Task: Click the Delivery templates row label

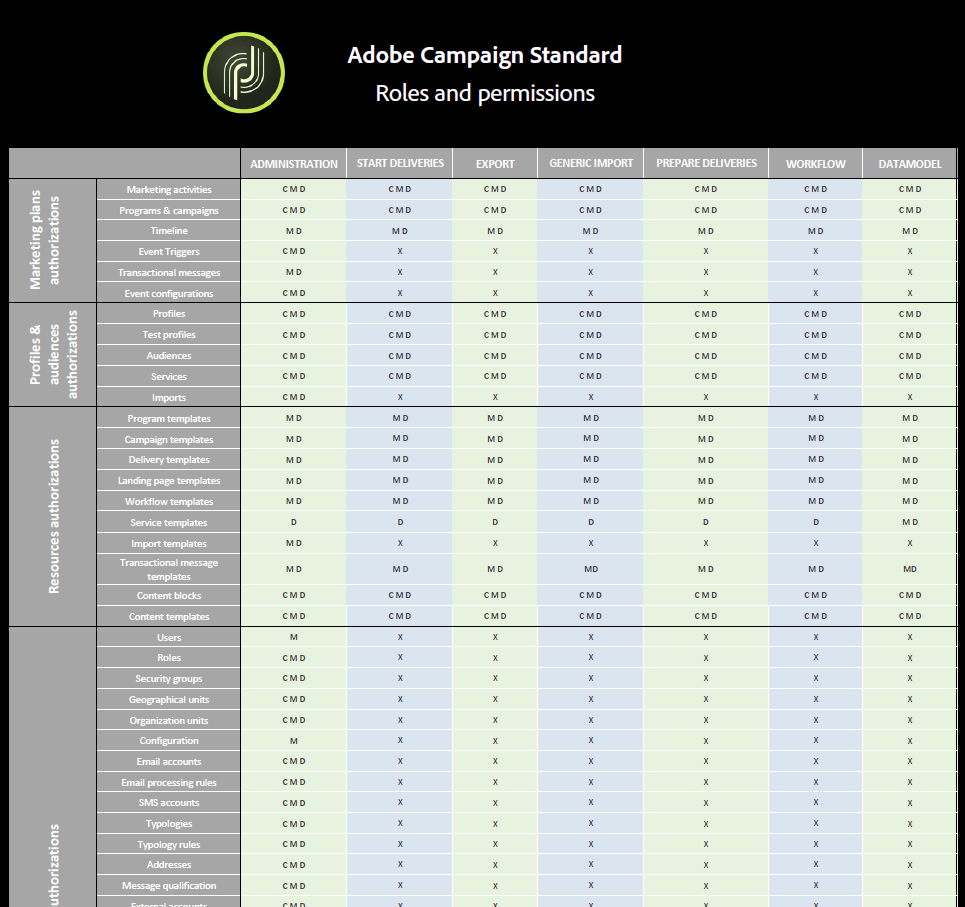Action: click(169, 460)
